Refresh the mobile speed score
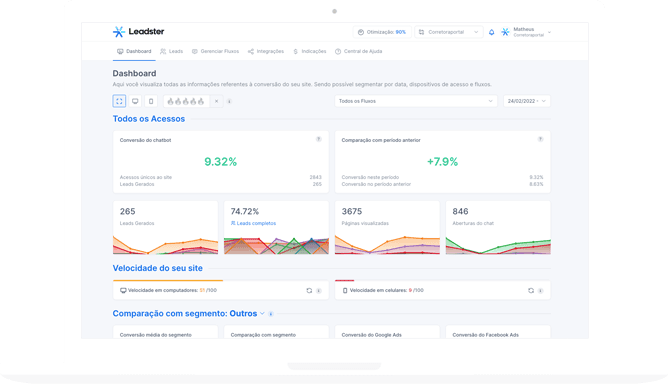The height and width of the screenshot is (384, 668). click(531, 291)
